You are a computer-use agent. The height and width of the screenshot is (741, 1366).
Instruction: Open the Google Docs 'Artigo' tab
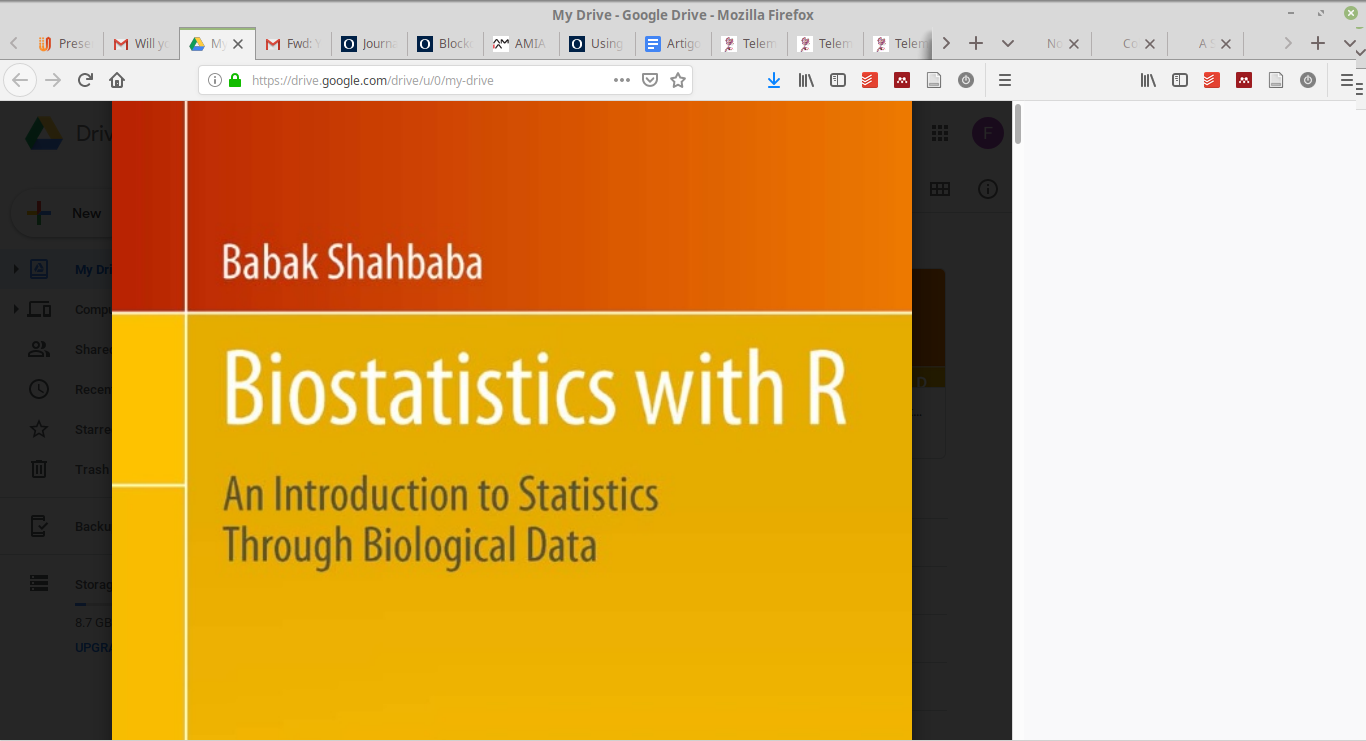pyautogui.click(x=674, y=44)
